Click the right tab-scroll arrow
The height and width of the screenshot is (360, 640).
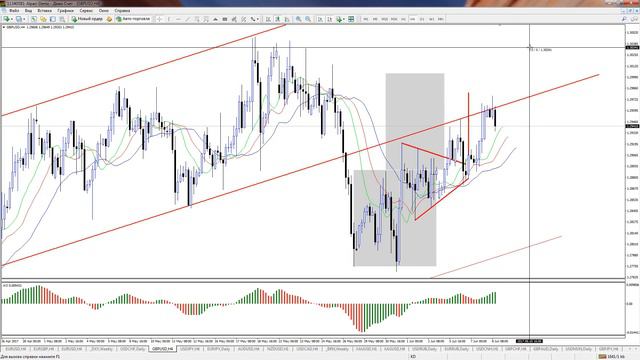pos(636,349)
